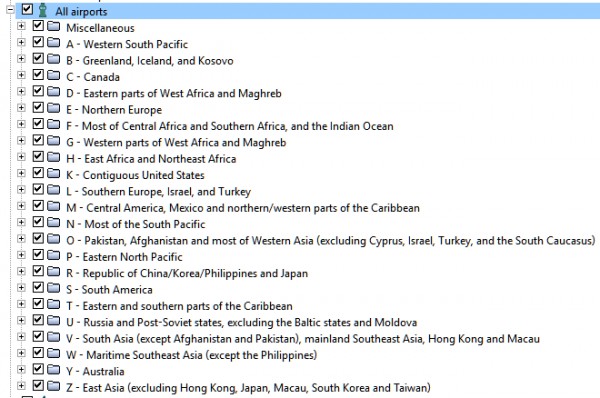Click folder icon for A - Western South Pacific

pos(54,42)
